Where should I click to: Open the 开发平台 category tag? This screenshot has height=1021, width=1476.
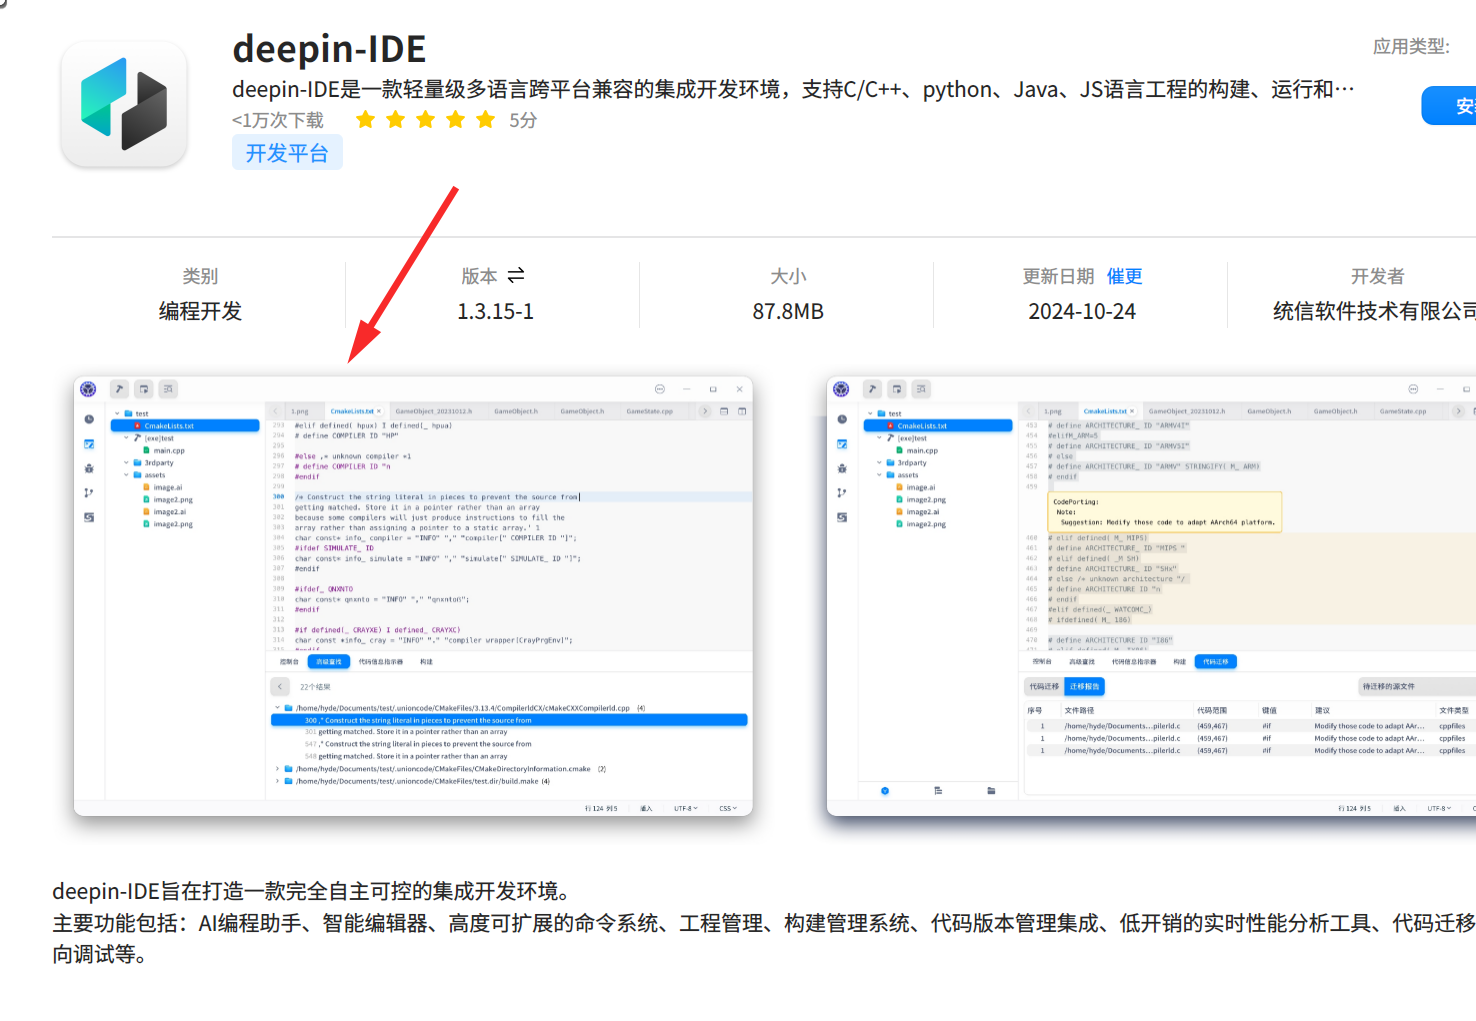(x=287, y=153)
